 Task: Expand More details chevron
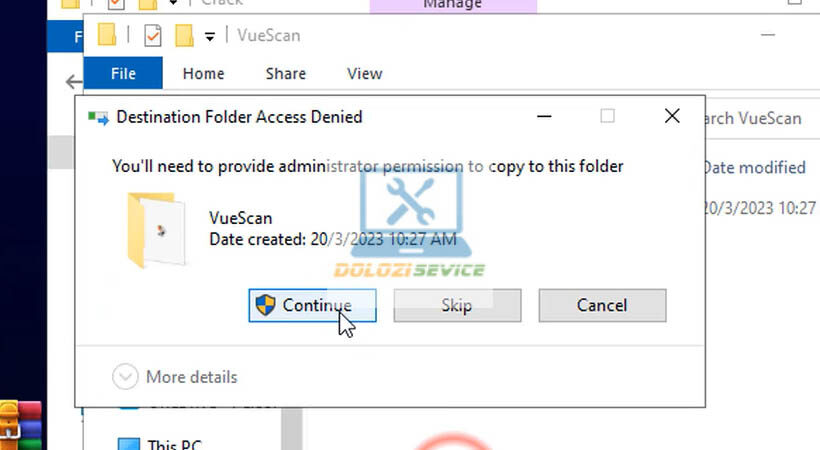(125, 377)
